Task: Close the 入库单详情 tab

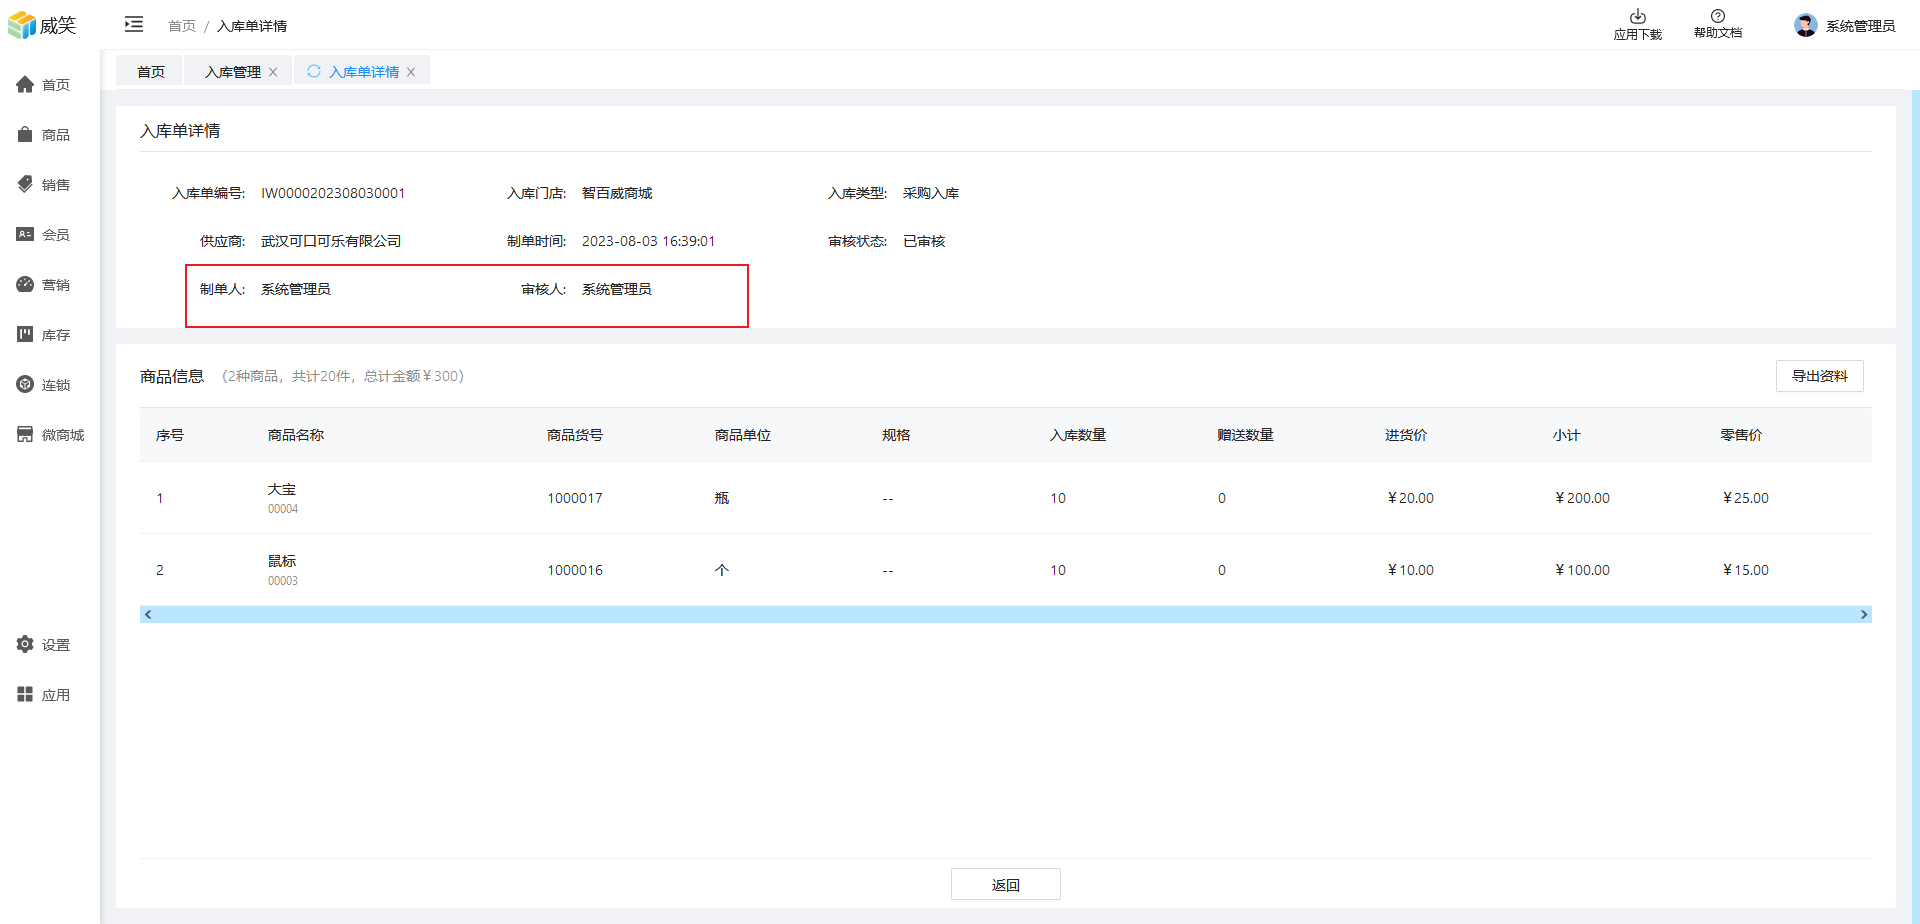Action: [x=411, y=72]
